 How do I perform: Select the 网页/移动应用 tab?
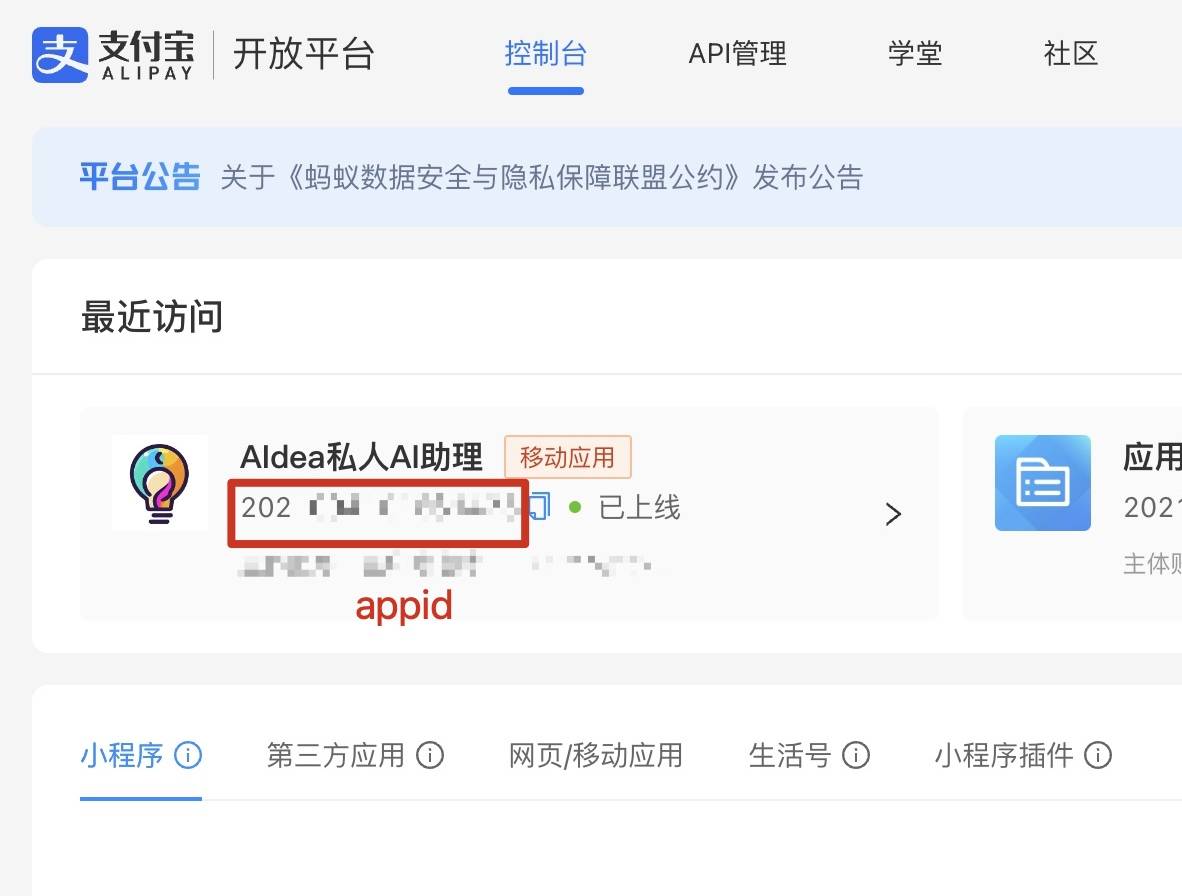596,754
